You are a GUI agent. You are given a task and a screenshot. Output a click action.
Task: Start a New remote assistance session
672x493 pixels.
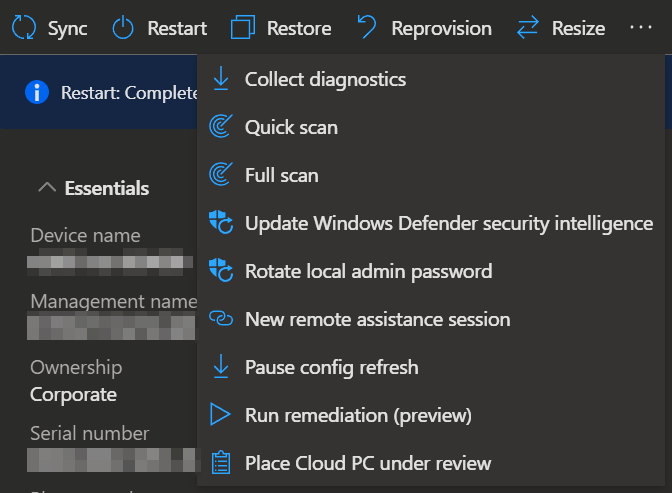pyautogui.click(x=377, y=319)
